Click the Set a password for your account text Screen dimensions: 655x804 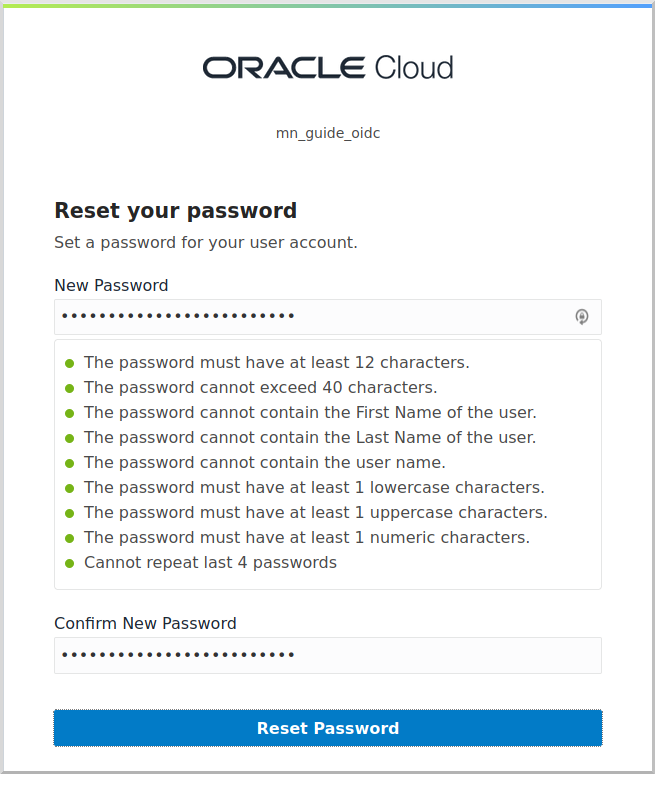coord(206,243)
